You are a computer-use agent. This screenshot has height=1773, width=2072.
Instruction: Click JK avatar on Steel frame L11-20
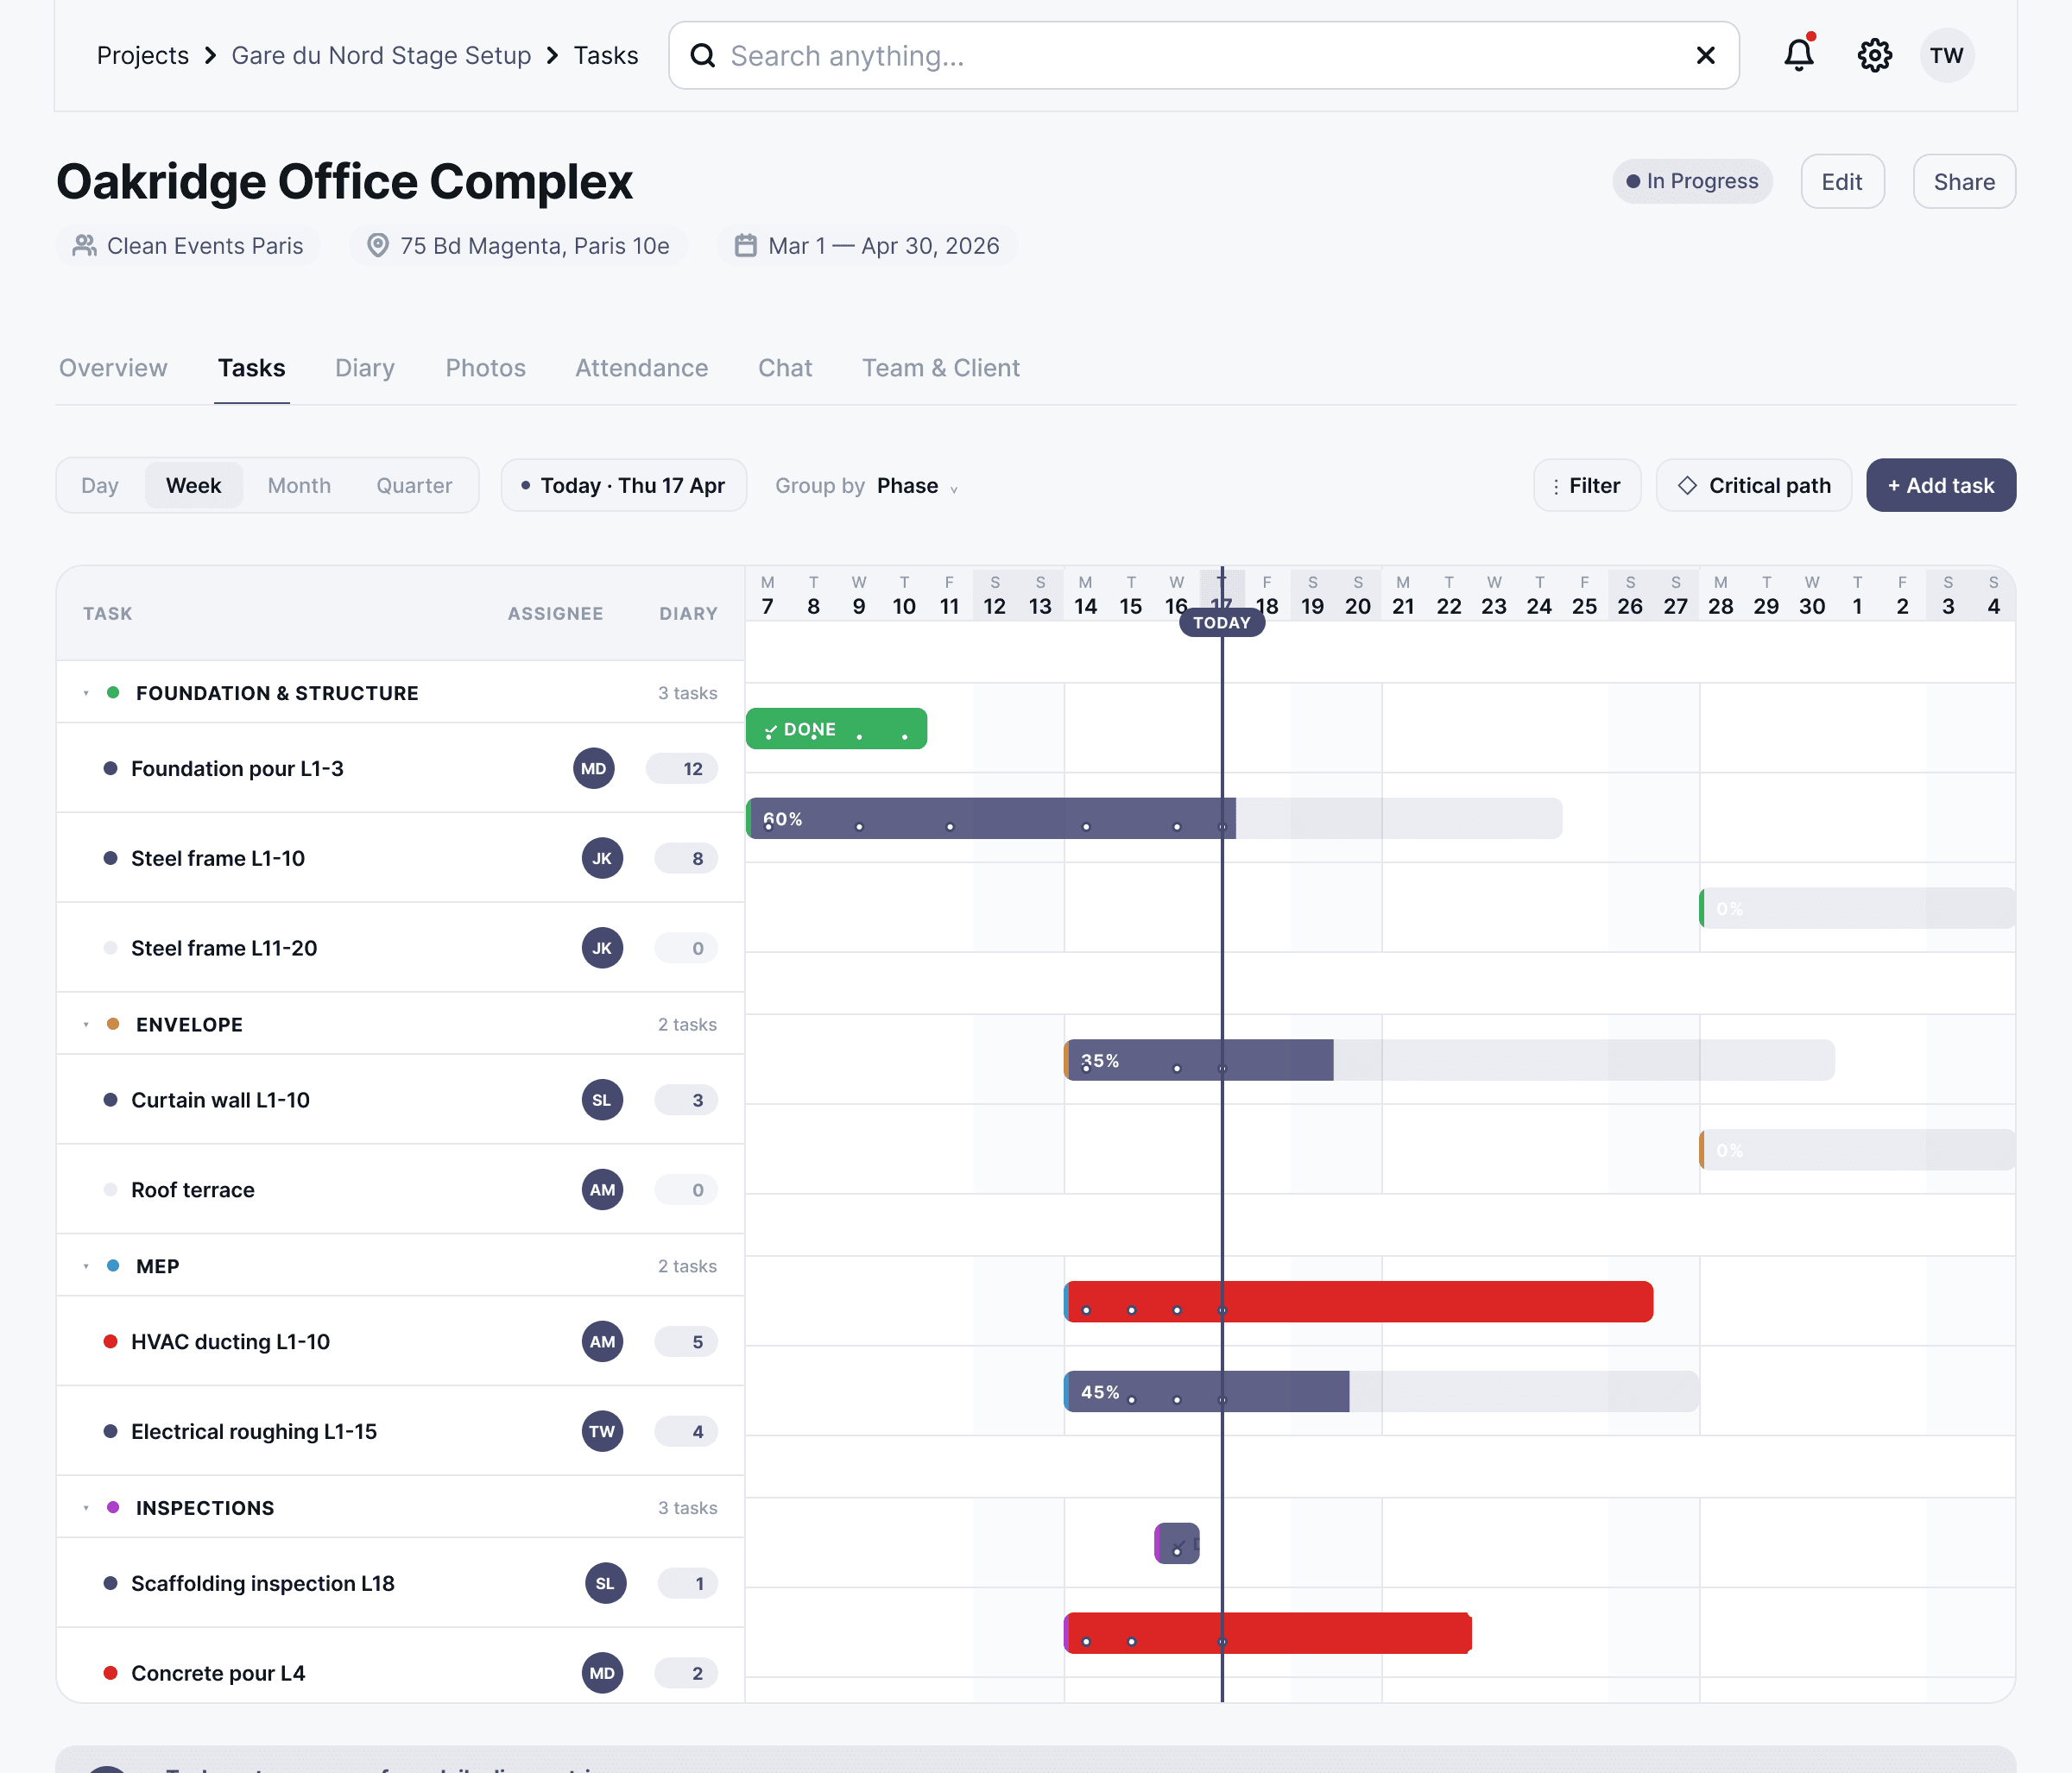[x=602, y=948]
